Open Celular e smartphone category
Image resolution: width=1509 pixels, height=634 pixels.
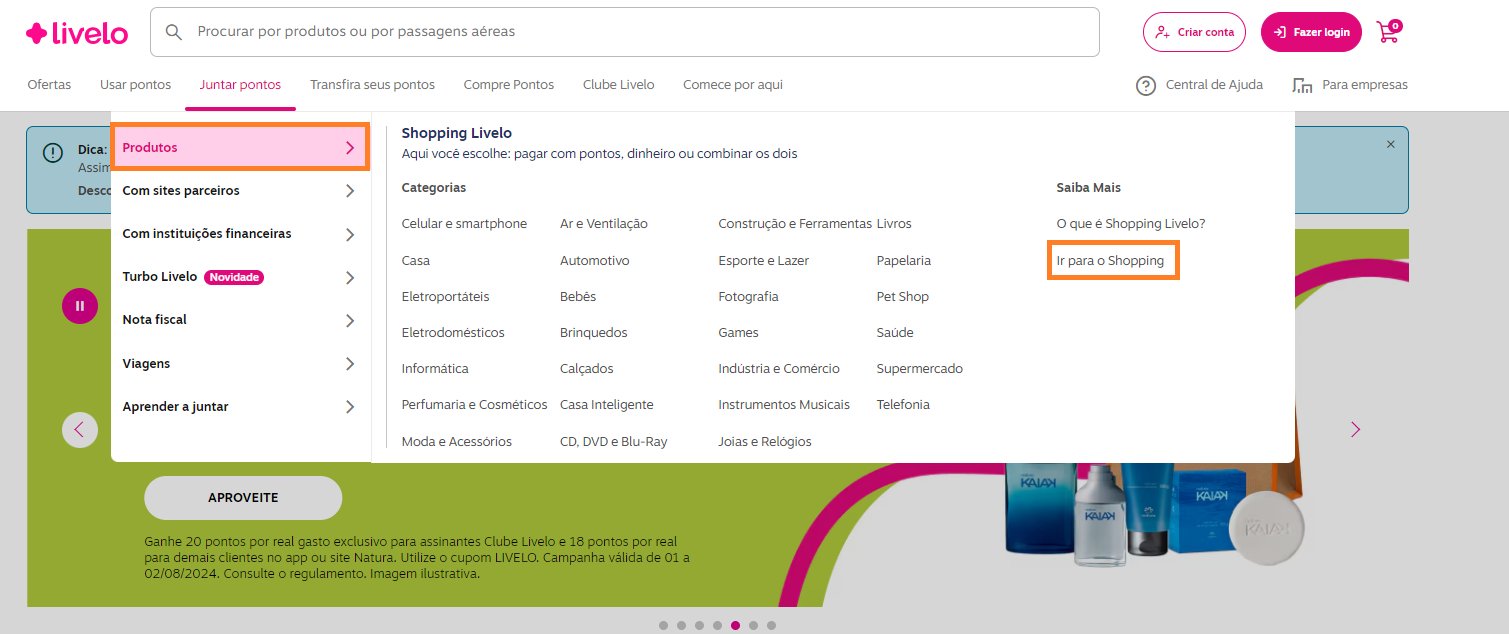(464, 224)
